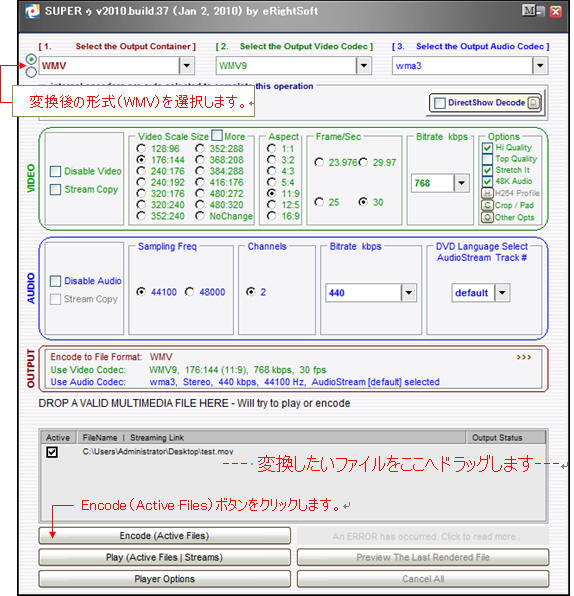The width and height of the screenshot is (574, 596).
Task: Open Other Opts via O icon
Action: click(487, 217)
